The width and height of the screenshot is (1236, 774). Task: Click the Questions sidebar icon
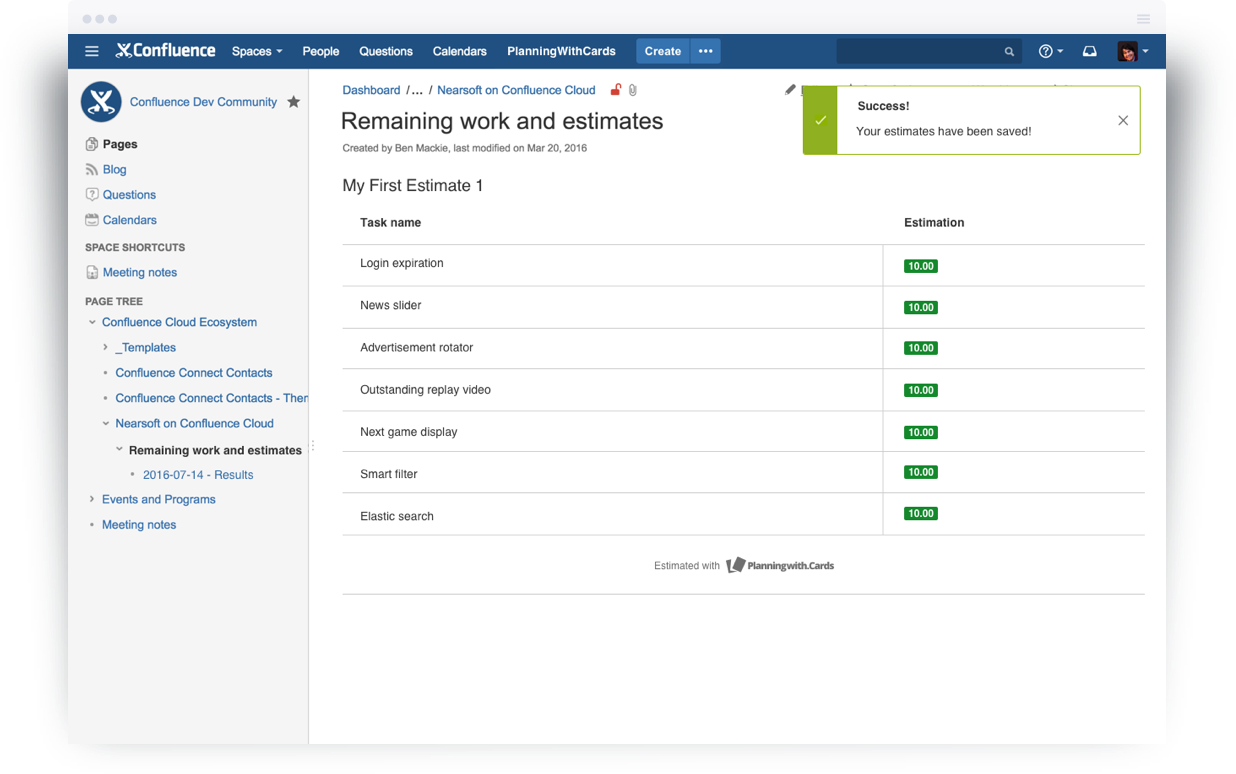pos(92,195)
